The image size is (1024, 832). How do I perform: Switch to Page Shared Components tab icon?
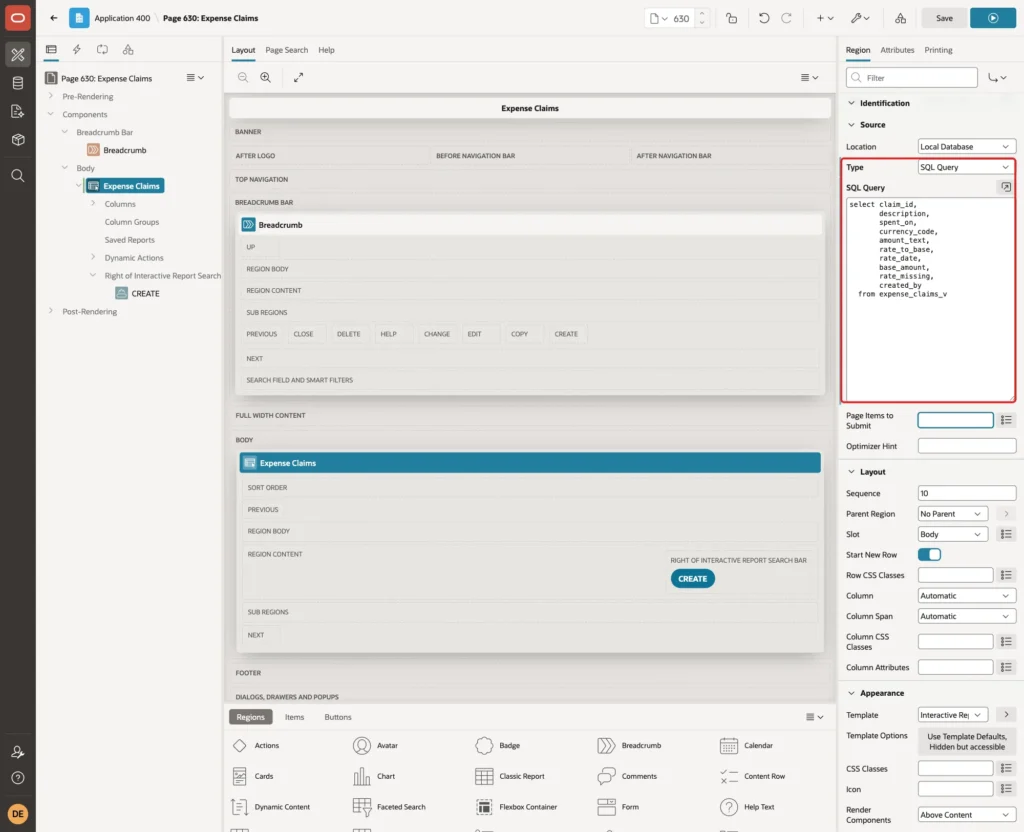pyautogui.click(x=128, y=50)
